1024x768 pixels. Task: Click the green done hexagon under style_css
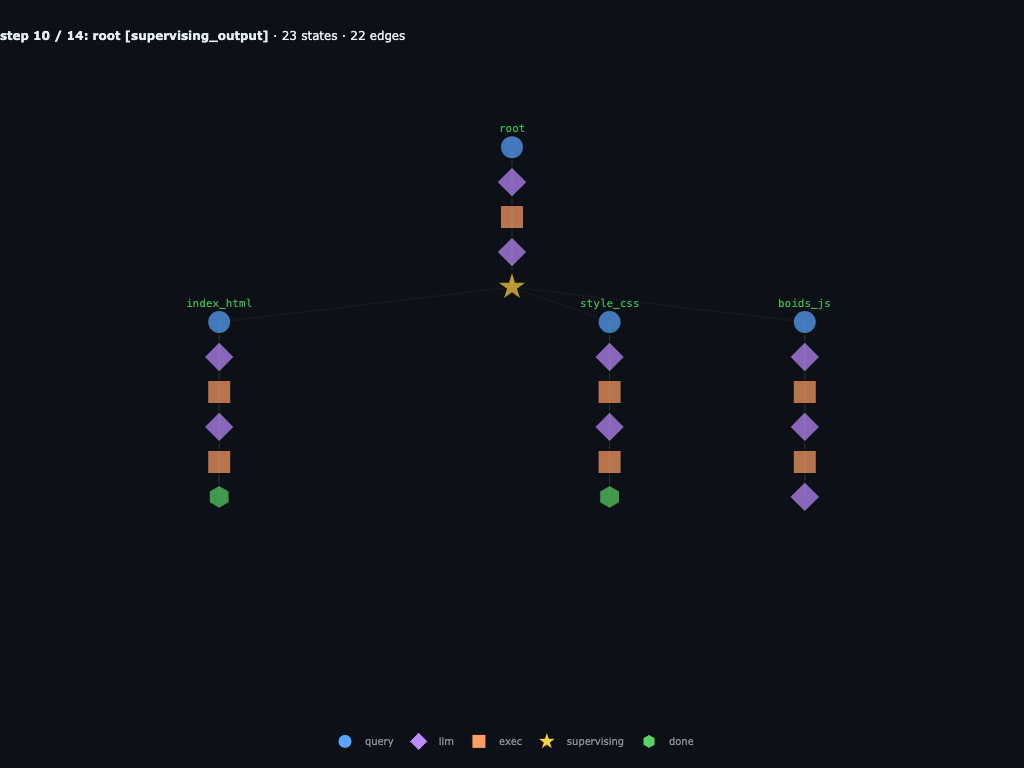coord(609,497)
